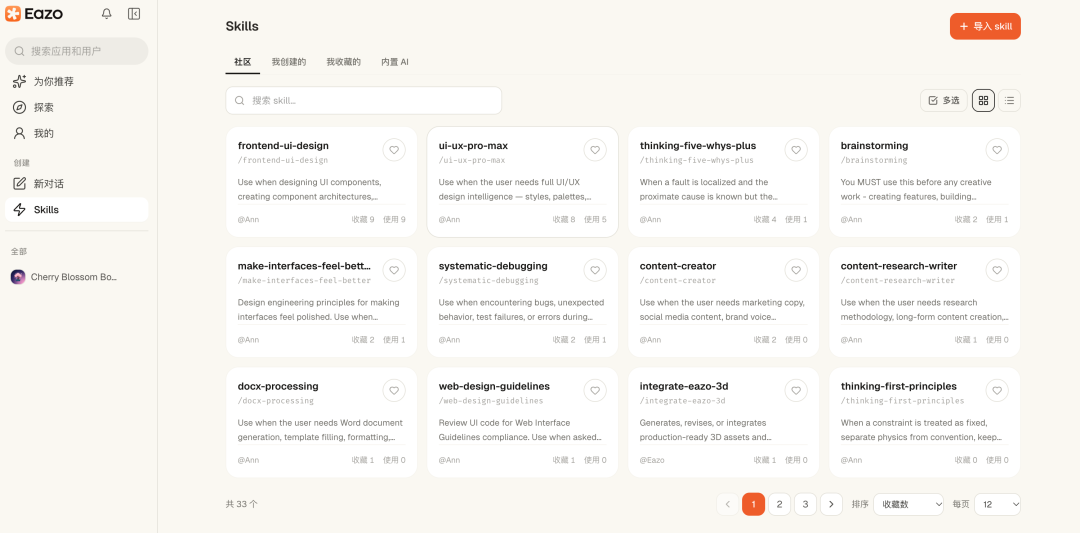The height and width of the screenshot is (533, 1080).
Task: Favorite the content-creator skill
Action: pyautogui.click(x=796, y=271)
